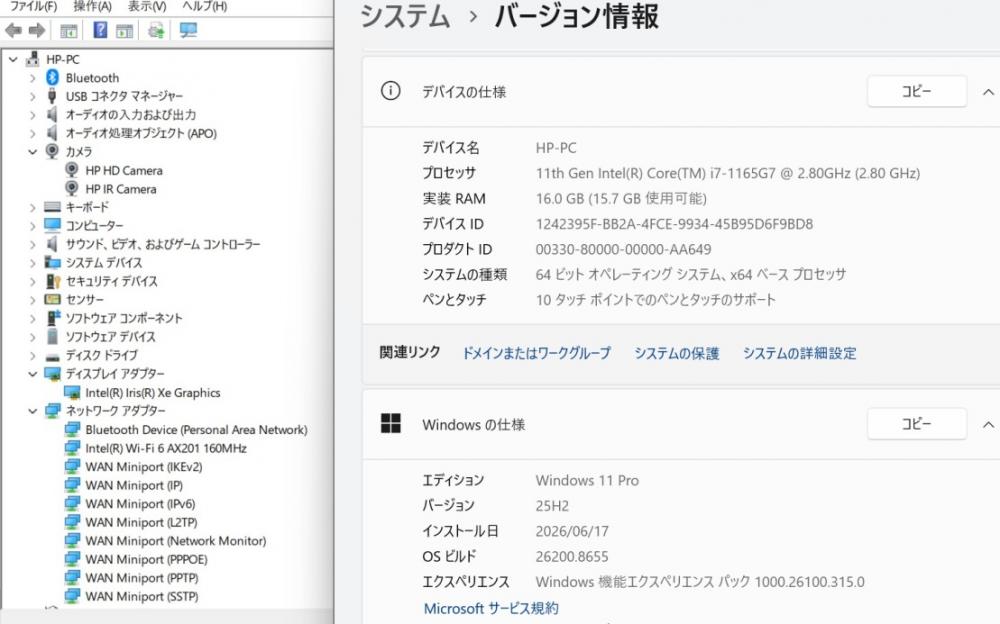Select the Intel Wi-Fi 6 AX201 adapter icon

(72, 448)
